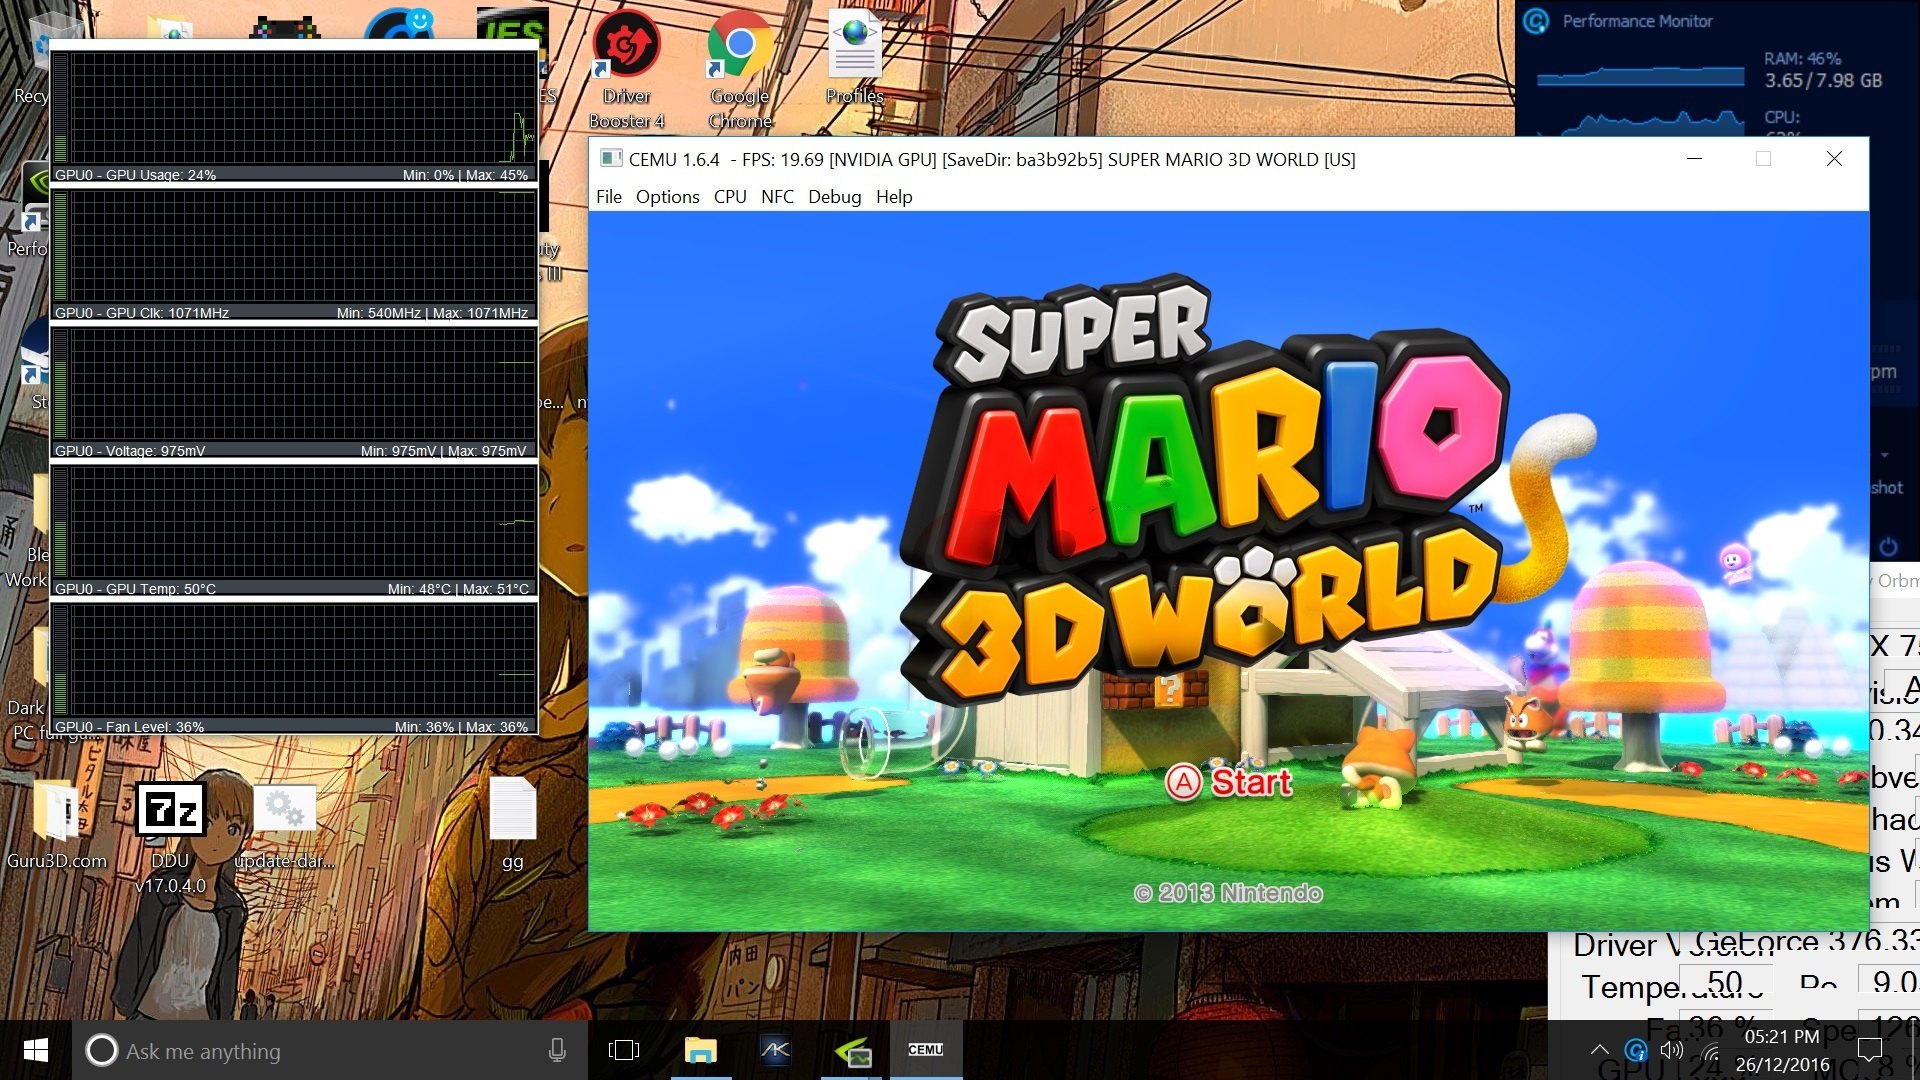
Task: Click the Performance Monitor widget logo icon
Action: [x=1536, y=21]
